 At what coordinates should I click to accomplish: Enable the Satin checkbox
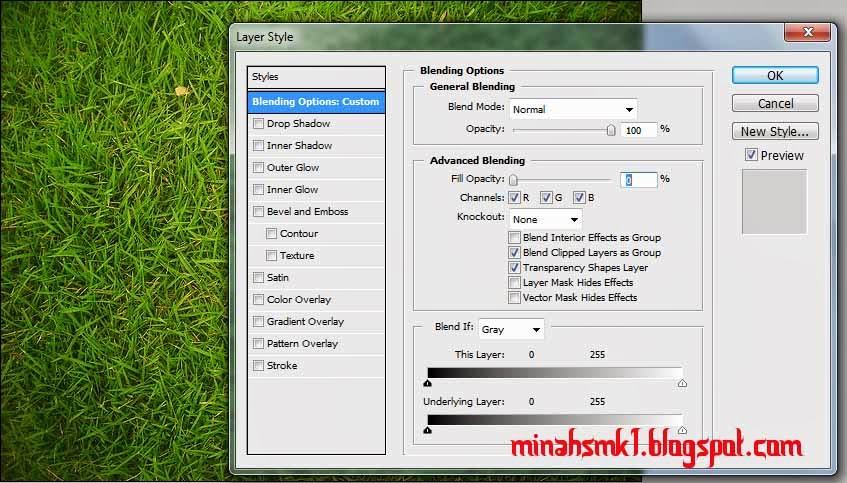pos(258,278)
